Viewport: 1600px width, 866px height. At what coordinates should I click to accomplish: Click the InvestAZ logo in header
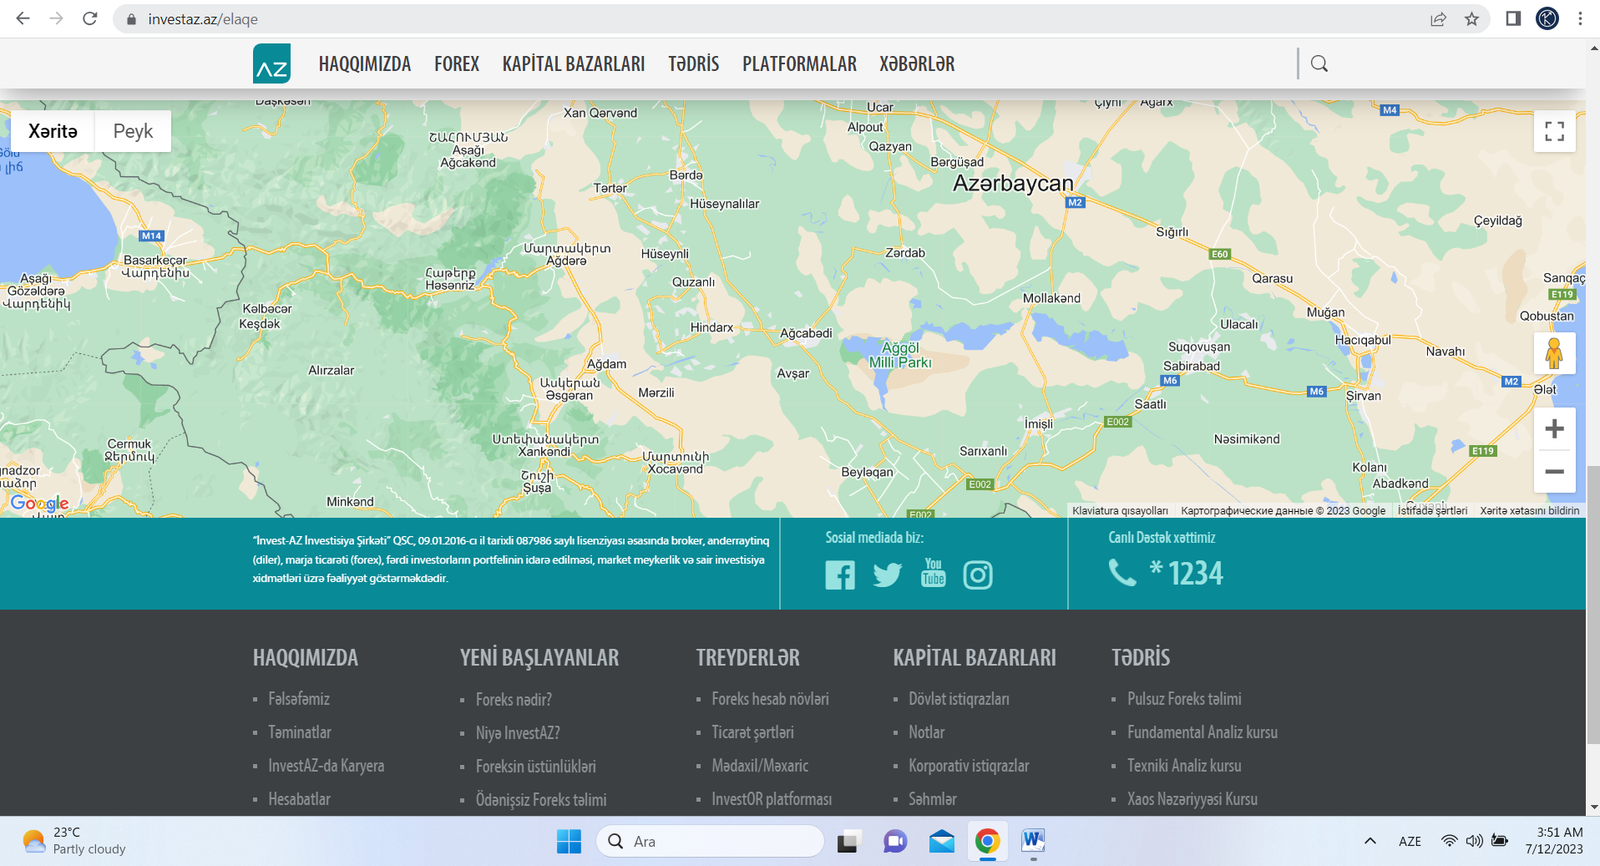tap(272, 64)
